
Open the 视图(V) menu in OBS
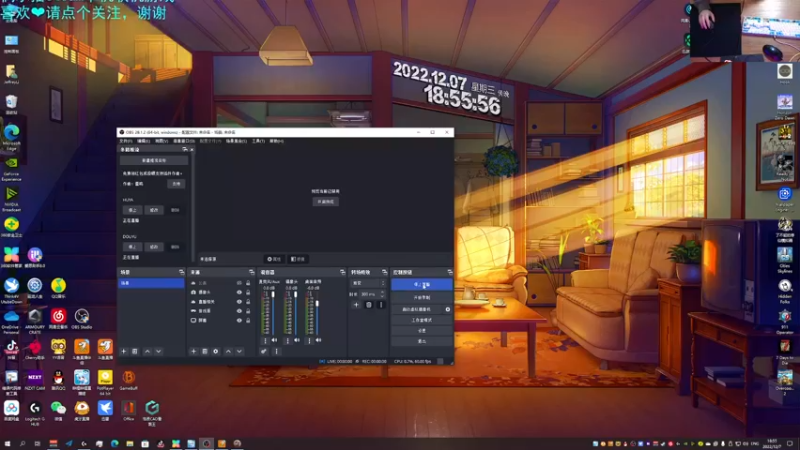pyautogui.click(x=161, y=141)
